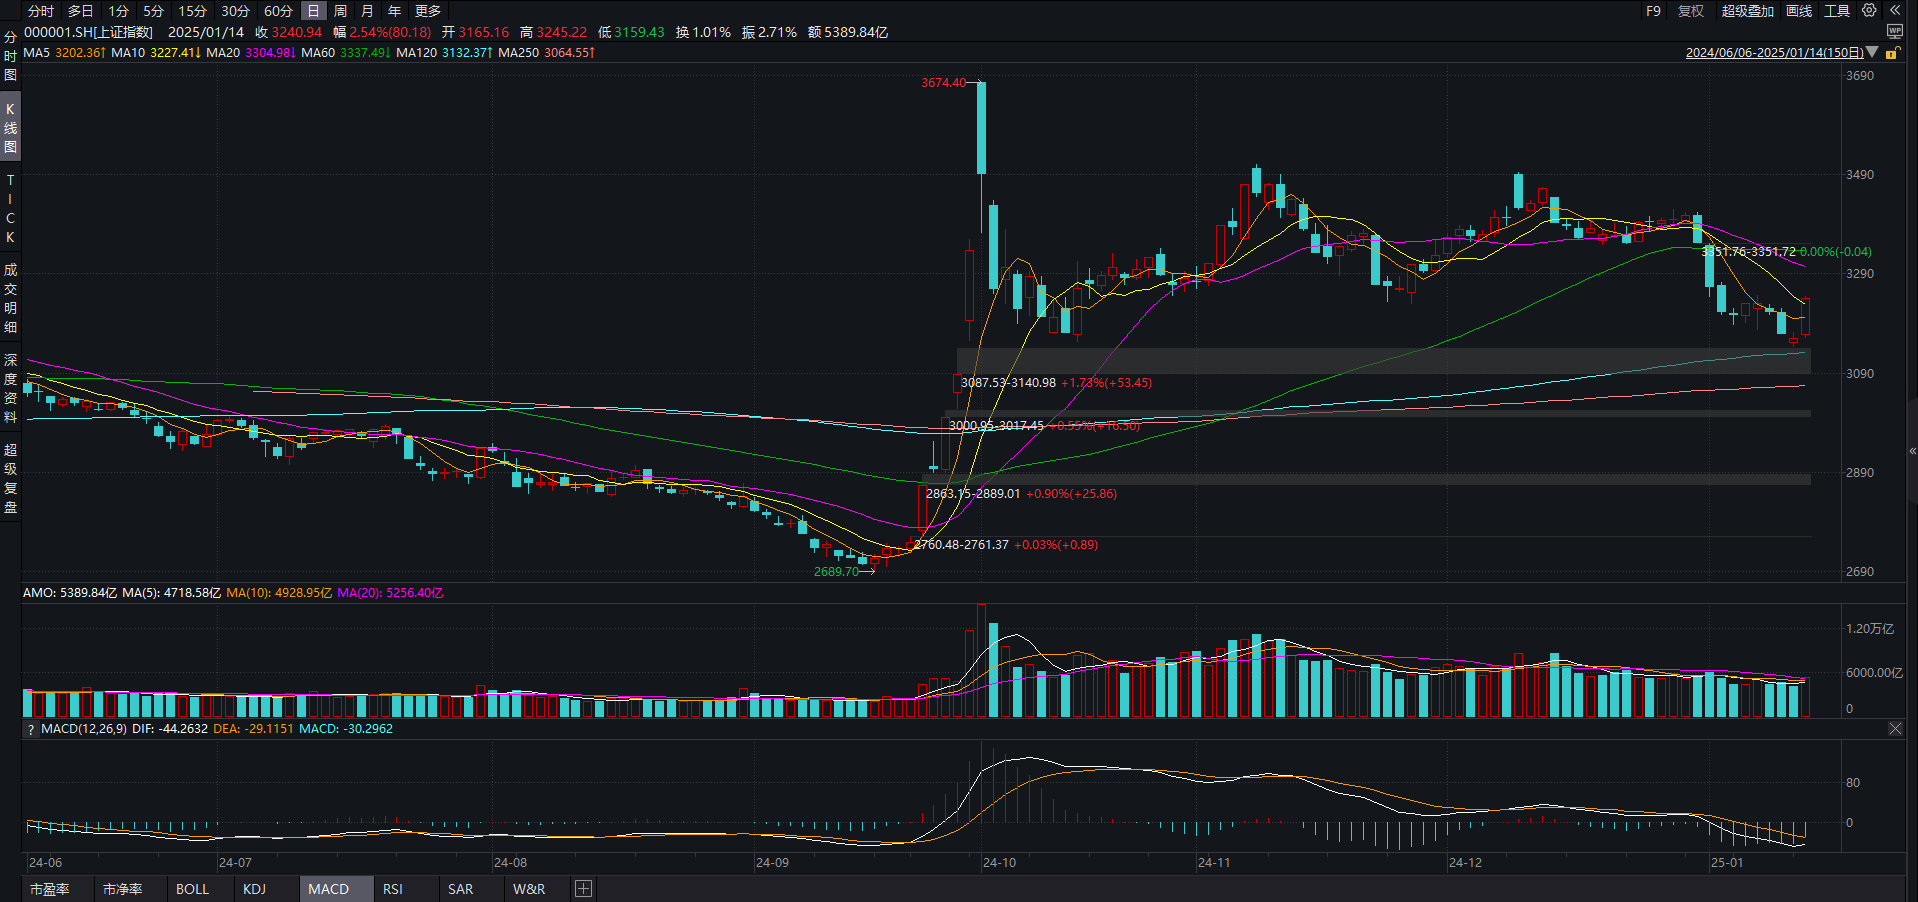The width and height of the screenshot is (1918, 902).
Task: Switch to the BOLL indicator tab
Action: (192, 889)
